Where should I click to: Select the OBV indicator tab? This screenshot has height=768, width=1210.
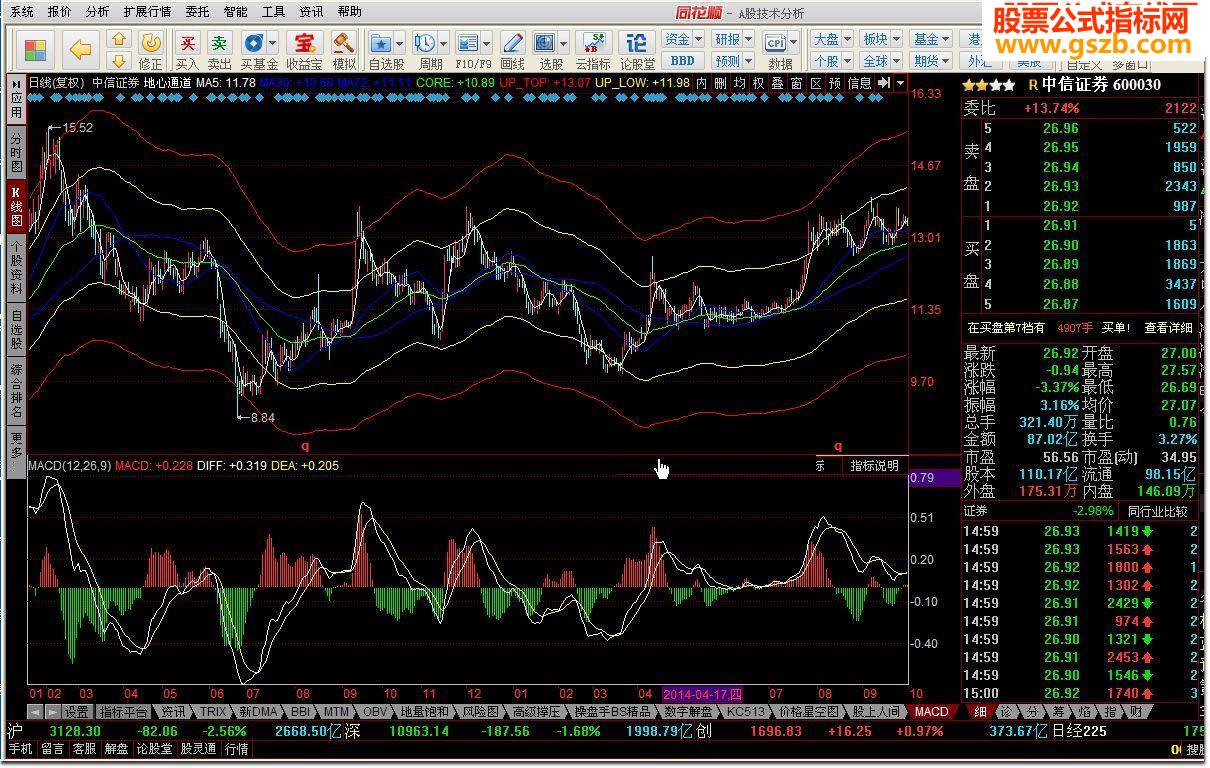click(x=374, y=712)
